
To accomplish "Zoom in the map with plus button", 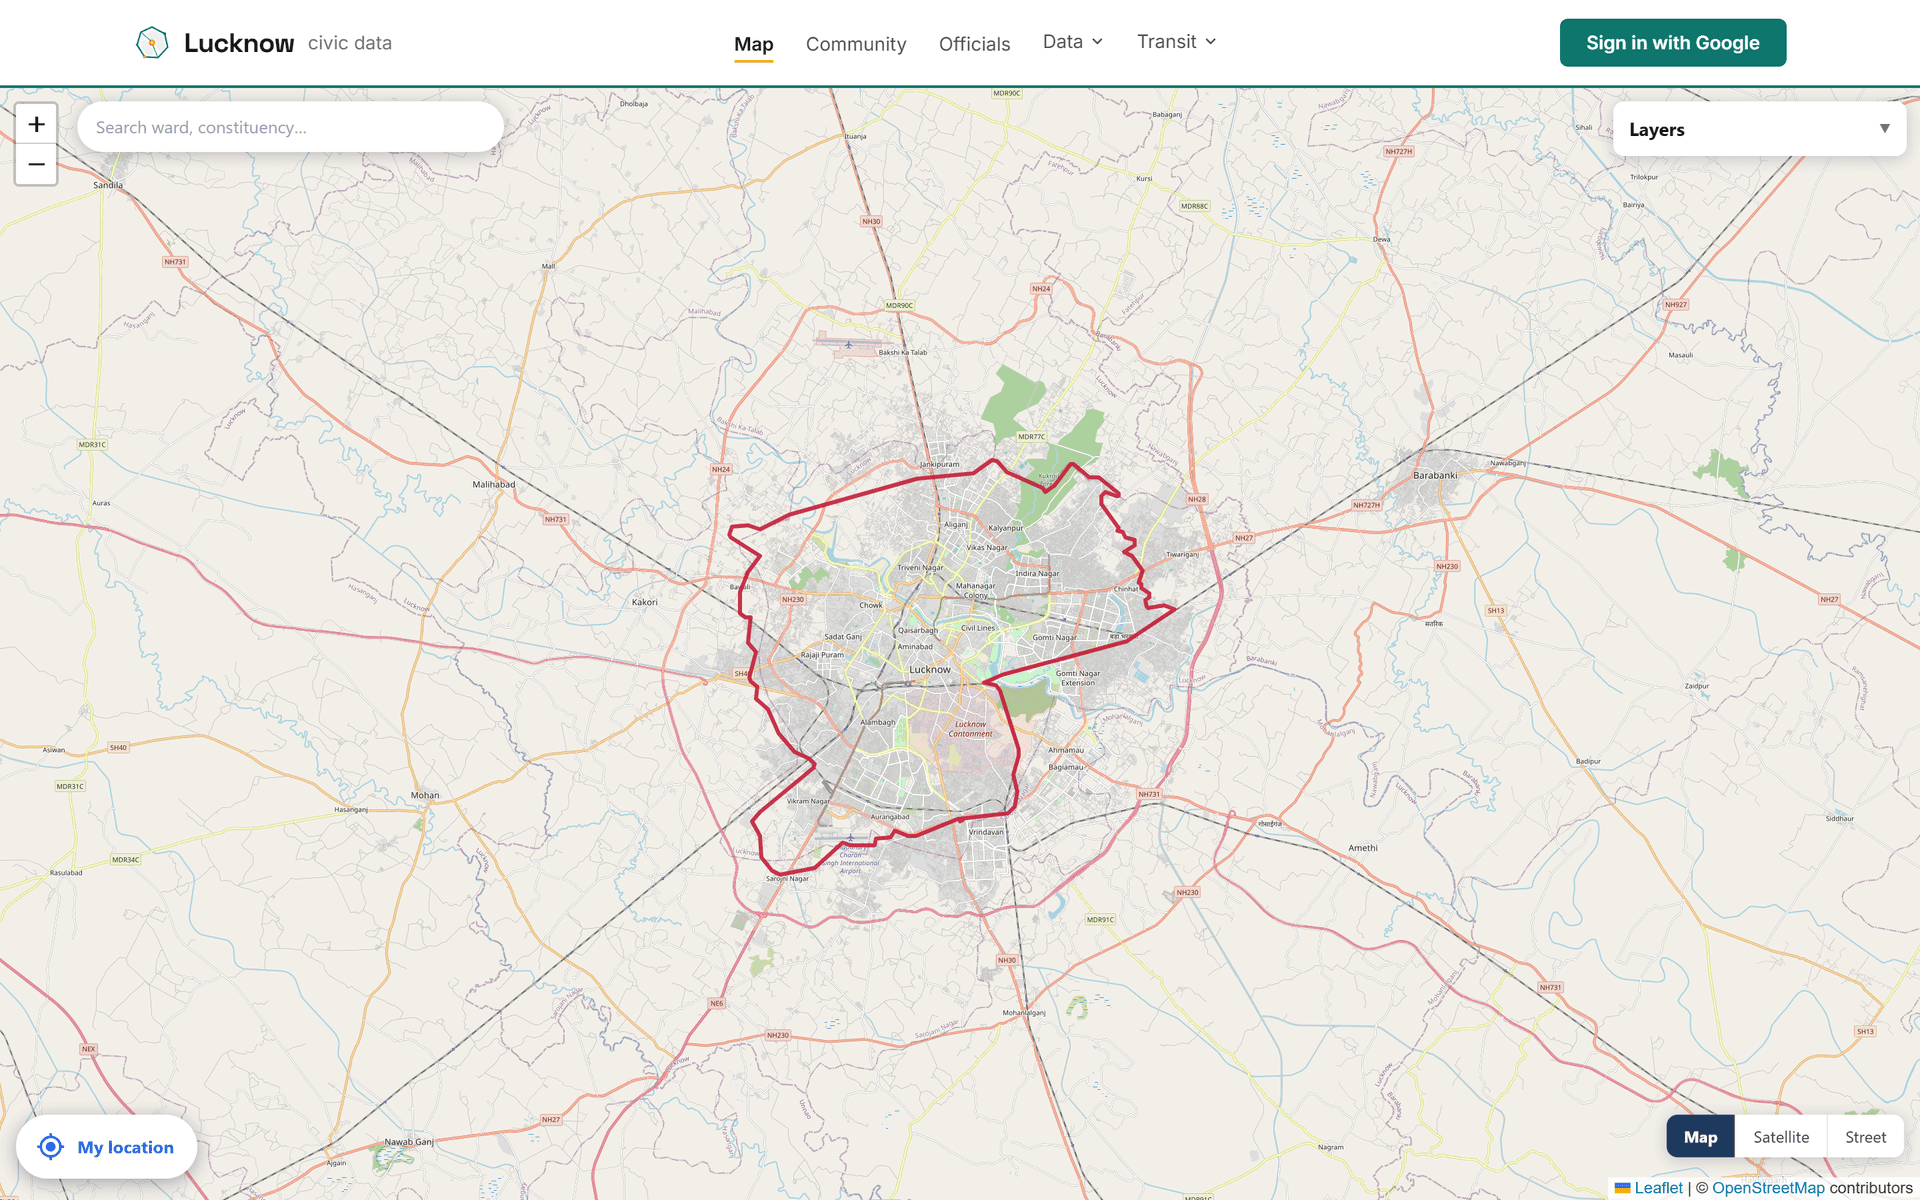I will 36,124.
